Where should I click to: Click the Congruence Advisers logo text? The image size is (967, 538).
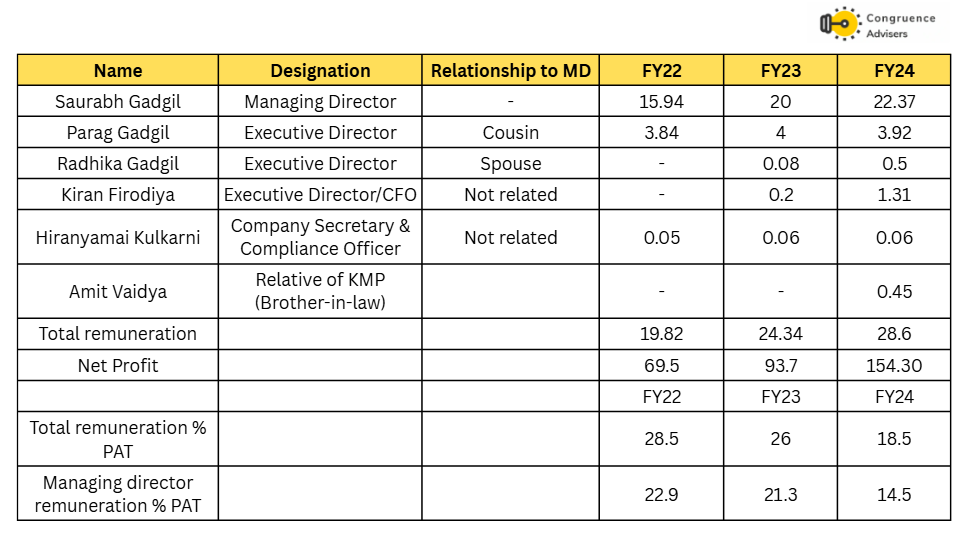pyautogui.click(x=900, y=26)
